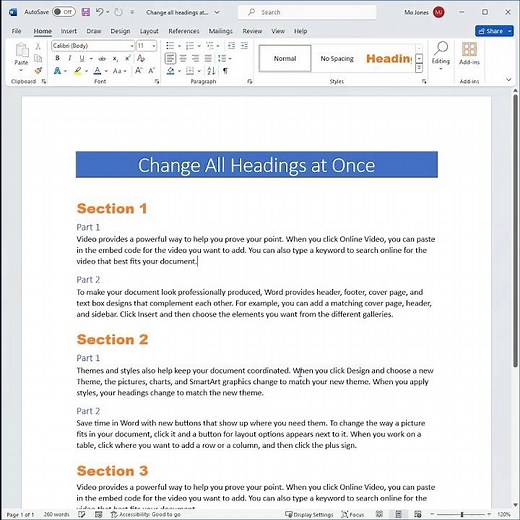Undo the last action
The width and height of the screenshot is (520, 520).
click(x=99, y=12)
